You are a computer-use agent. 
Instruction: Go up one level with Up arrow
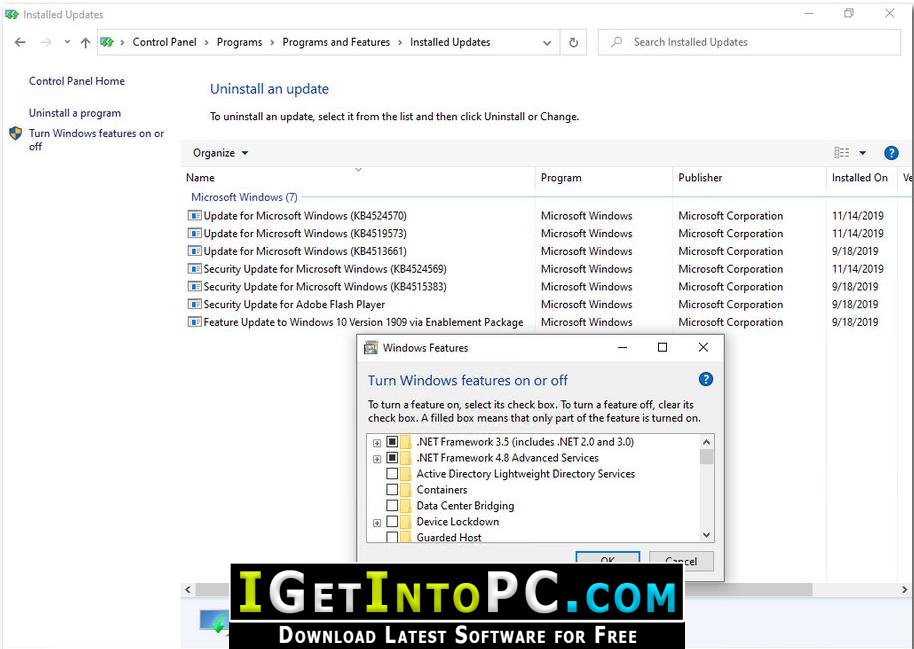point(85,42)
